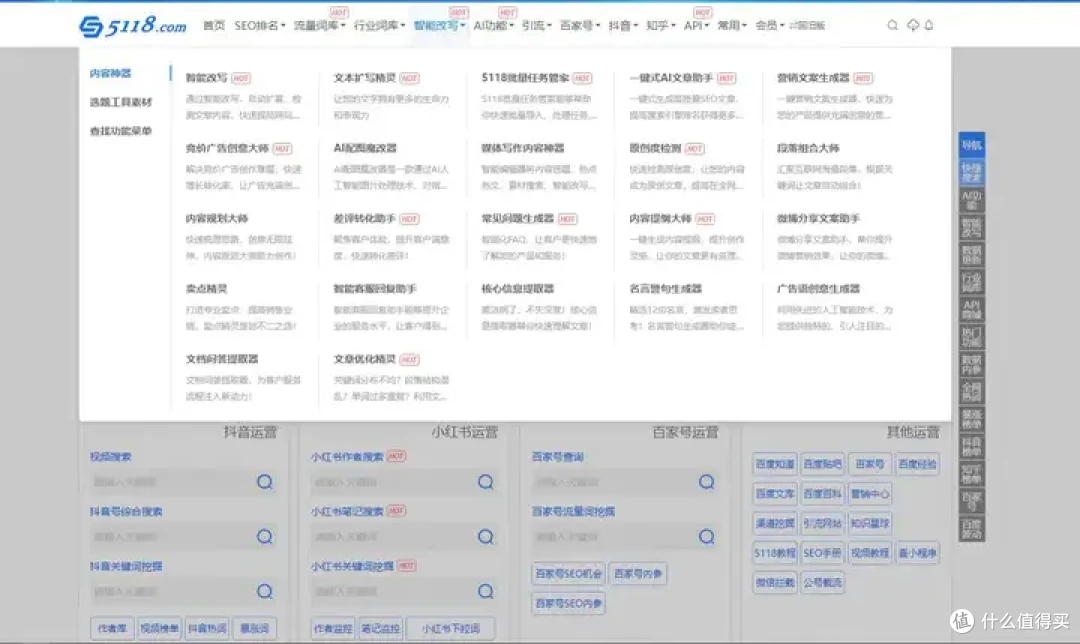This screenshot has height=644, width=1080.
Task: Click the 笔记监控 button
Action: tap(380, 628)
